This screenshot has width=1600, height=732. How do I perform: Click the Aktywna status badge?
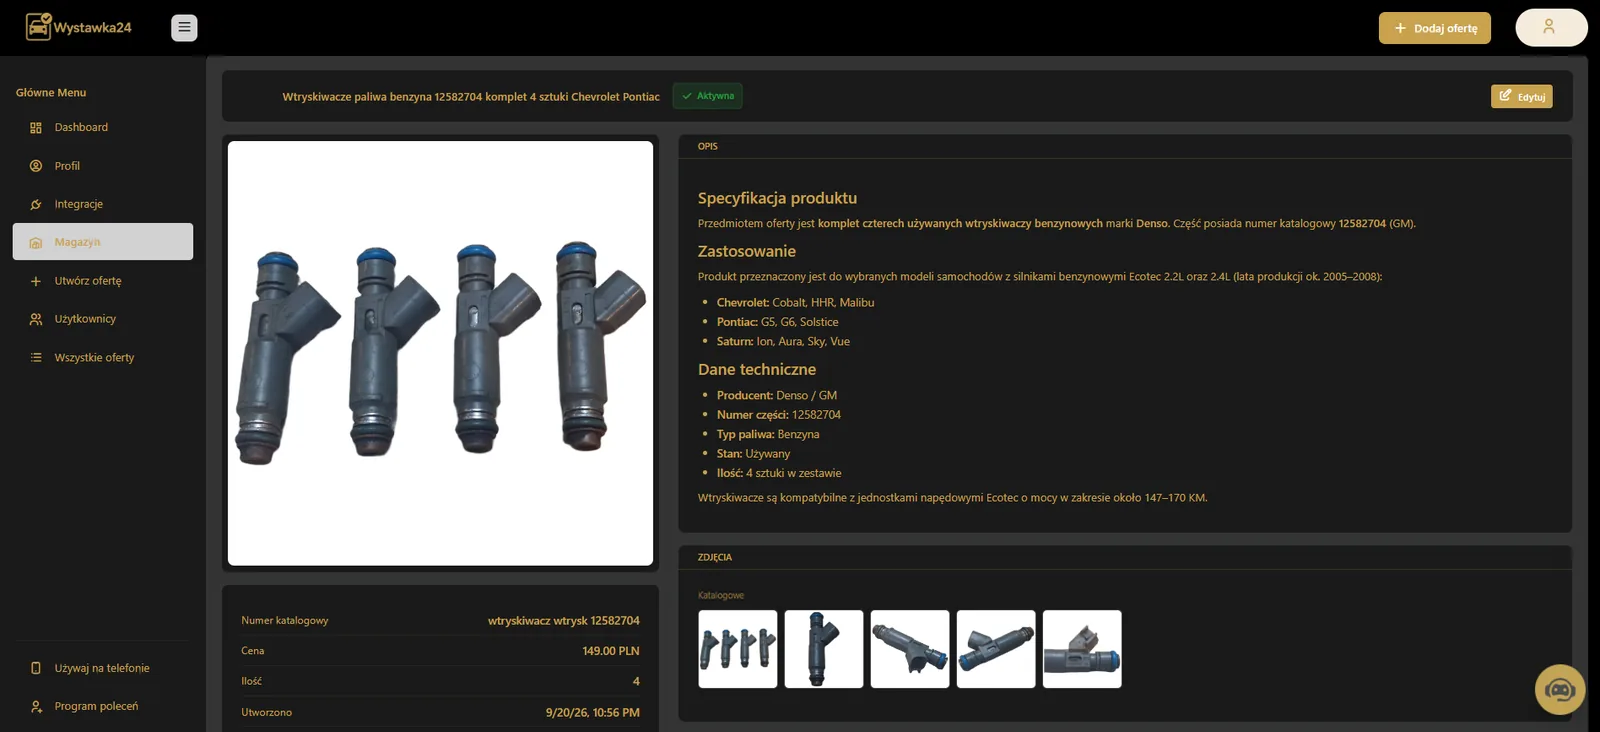click(708, 96)
